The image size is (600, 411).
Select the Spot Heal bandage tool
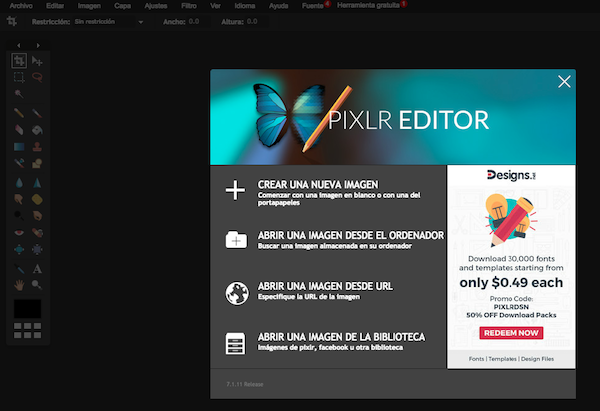(x=37, y=232)
